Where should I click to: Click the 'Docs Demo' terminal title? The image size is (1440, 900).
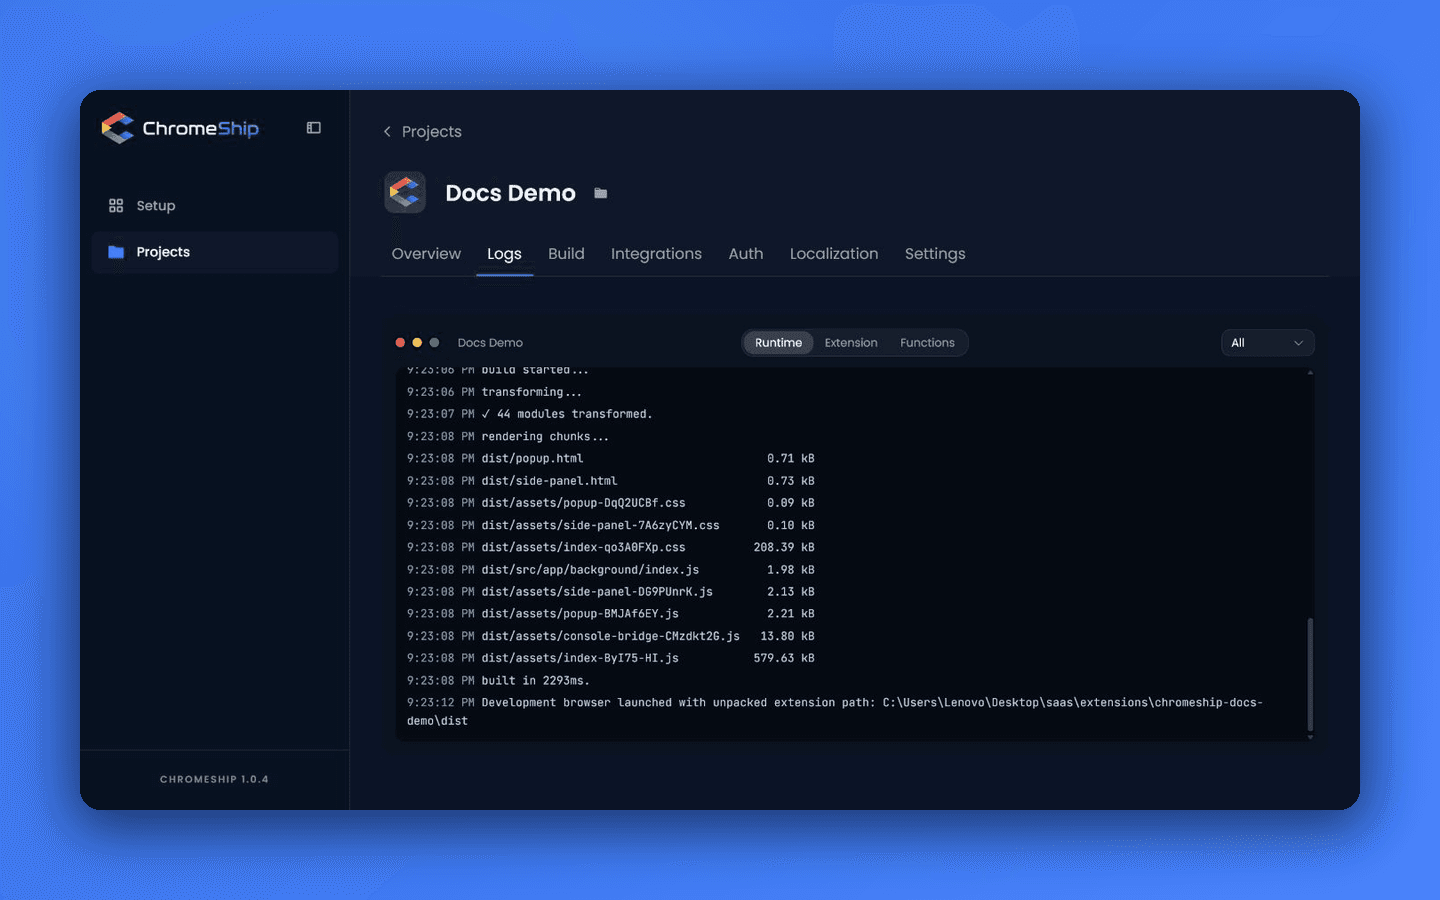click(490, 343)
